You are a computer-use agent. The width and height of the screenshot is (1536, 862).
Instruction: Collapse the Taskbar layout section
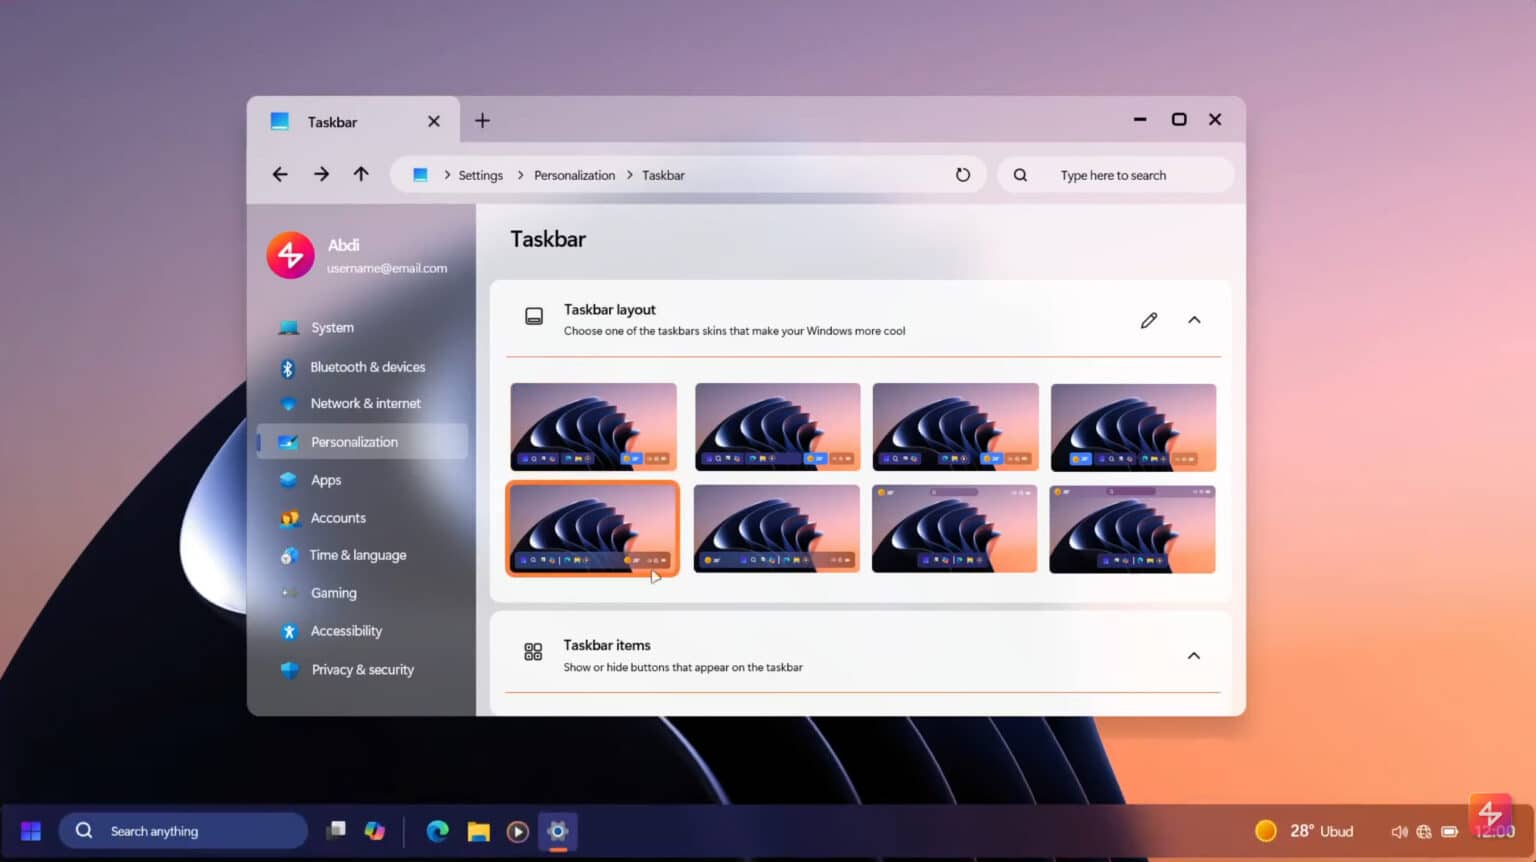(x=1194, y=320)
